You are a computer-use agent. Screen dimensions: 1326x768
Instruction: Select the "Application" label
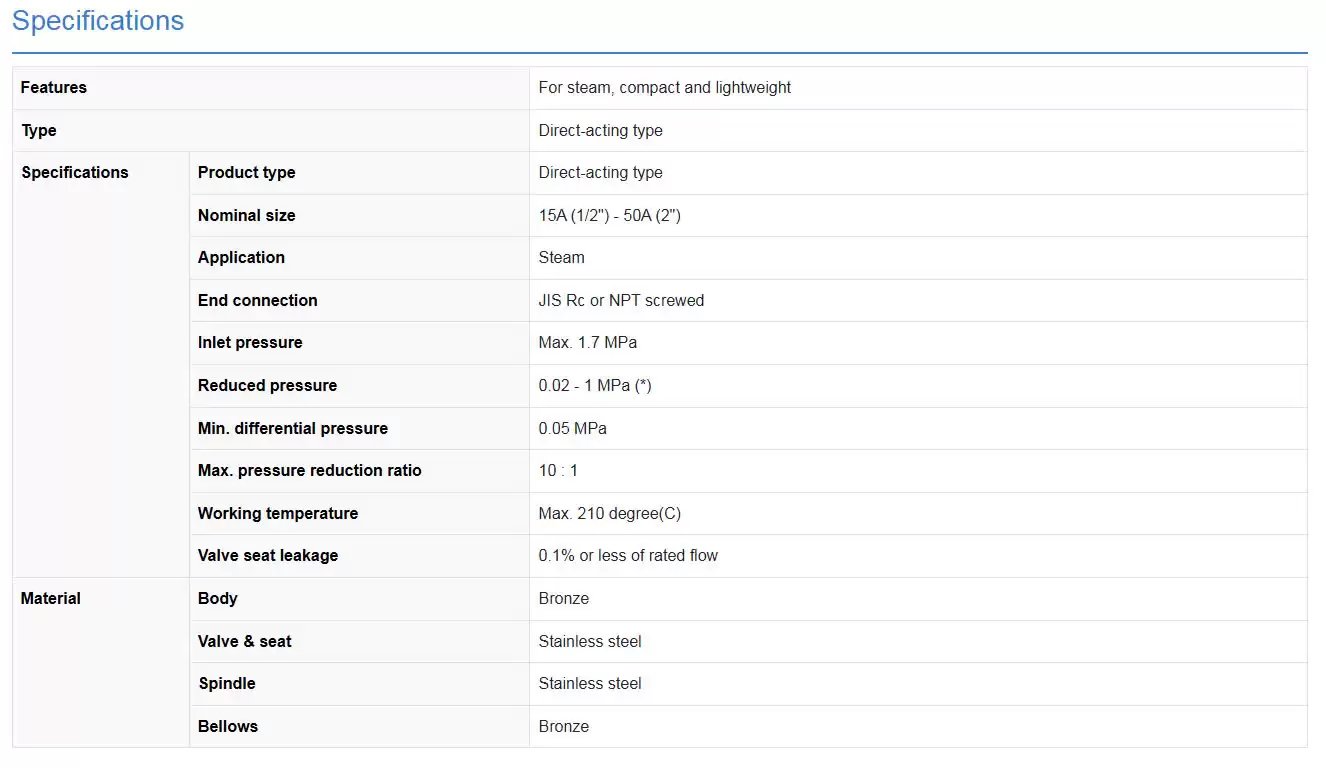point(241,258)
